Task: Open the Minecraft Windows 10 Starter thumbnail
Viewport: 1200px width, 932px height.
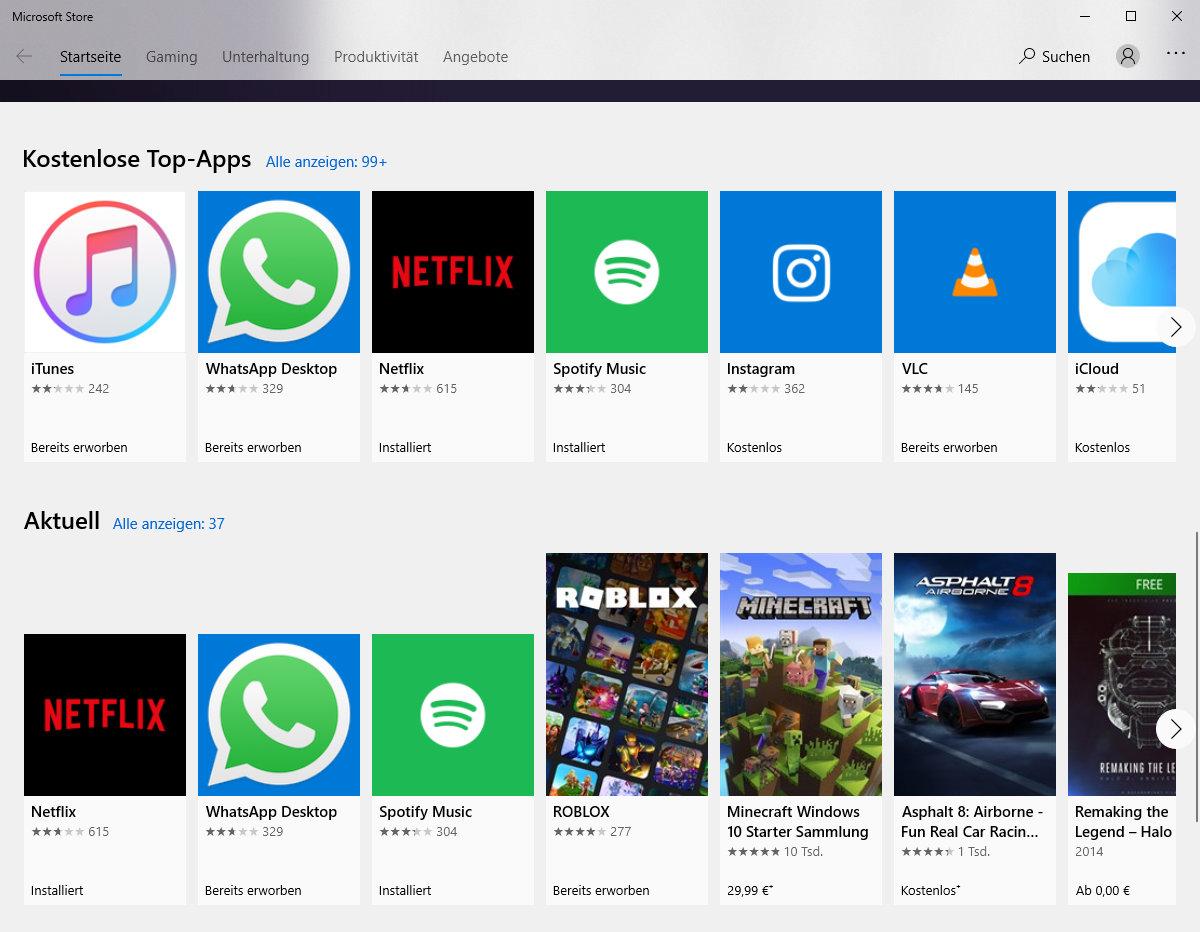Action: (800, 674)
